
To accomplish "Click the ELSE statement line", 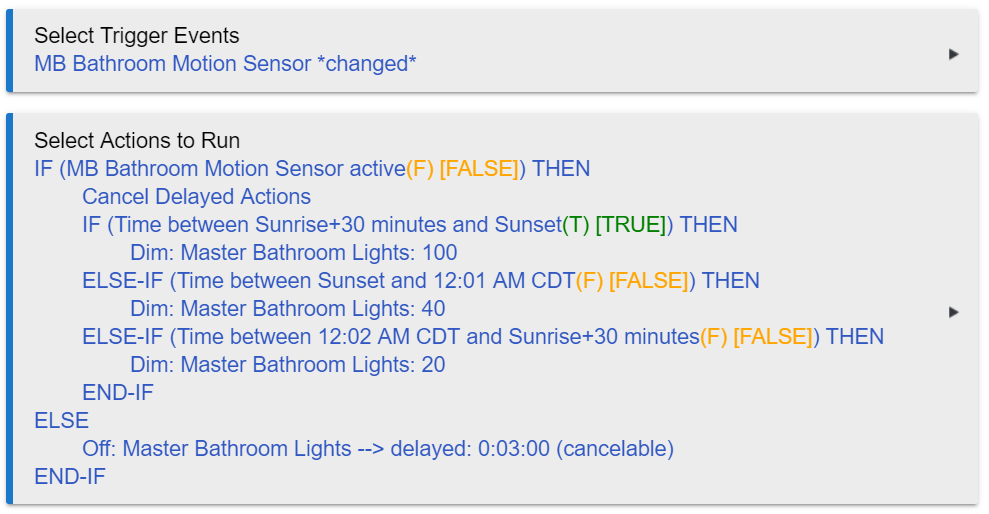I will click(x=61, y=421).
